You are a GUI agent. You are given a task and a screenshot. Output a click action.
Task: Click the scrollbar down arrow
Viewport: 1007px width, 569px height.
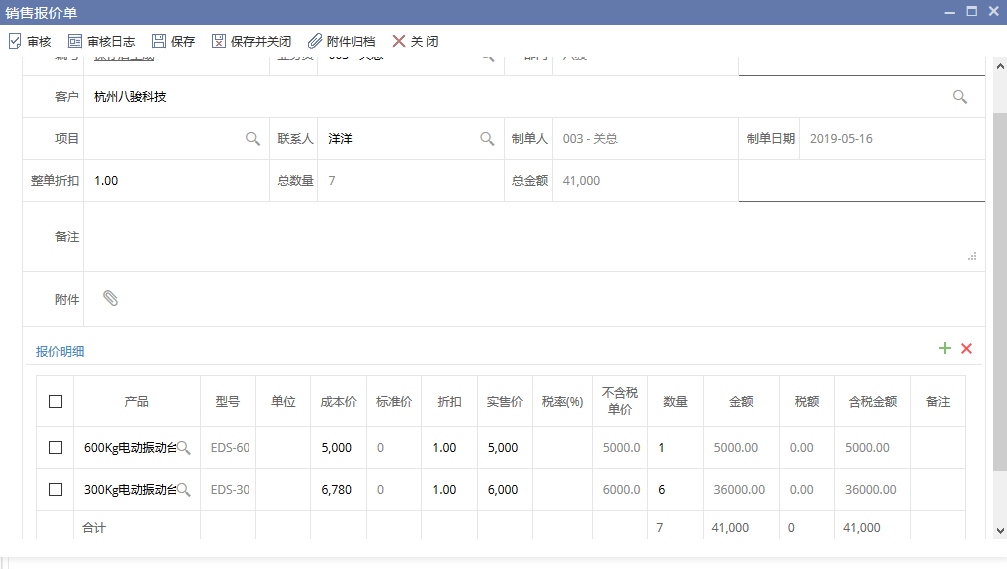tap(999, 530)
